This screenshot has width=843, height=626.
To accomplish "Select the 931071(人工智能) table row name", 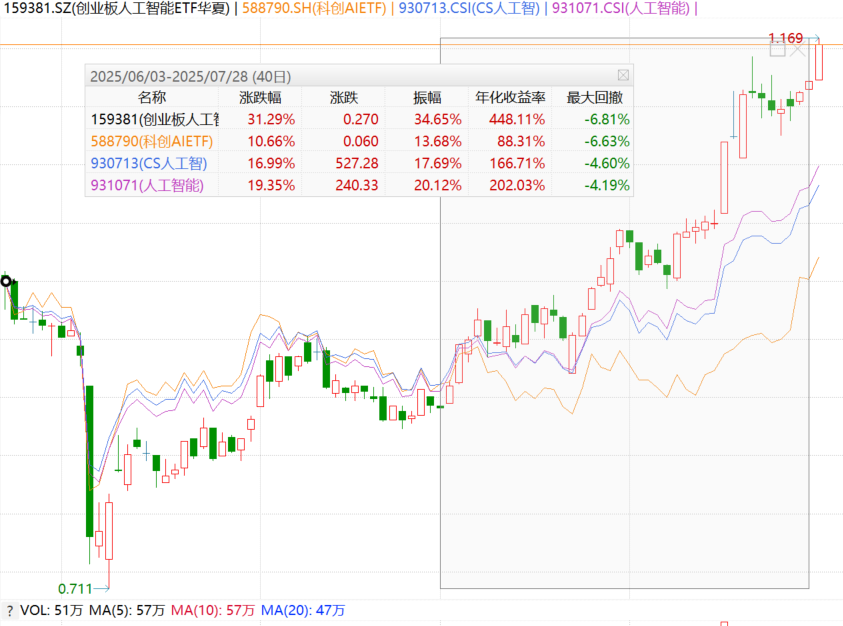I will 147,186.
